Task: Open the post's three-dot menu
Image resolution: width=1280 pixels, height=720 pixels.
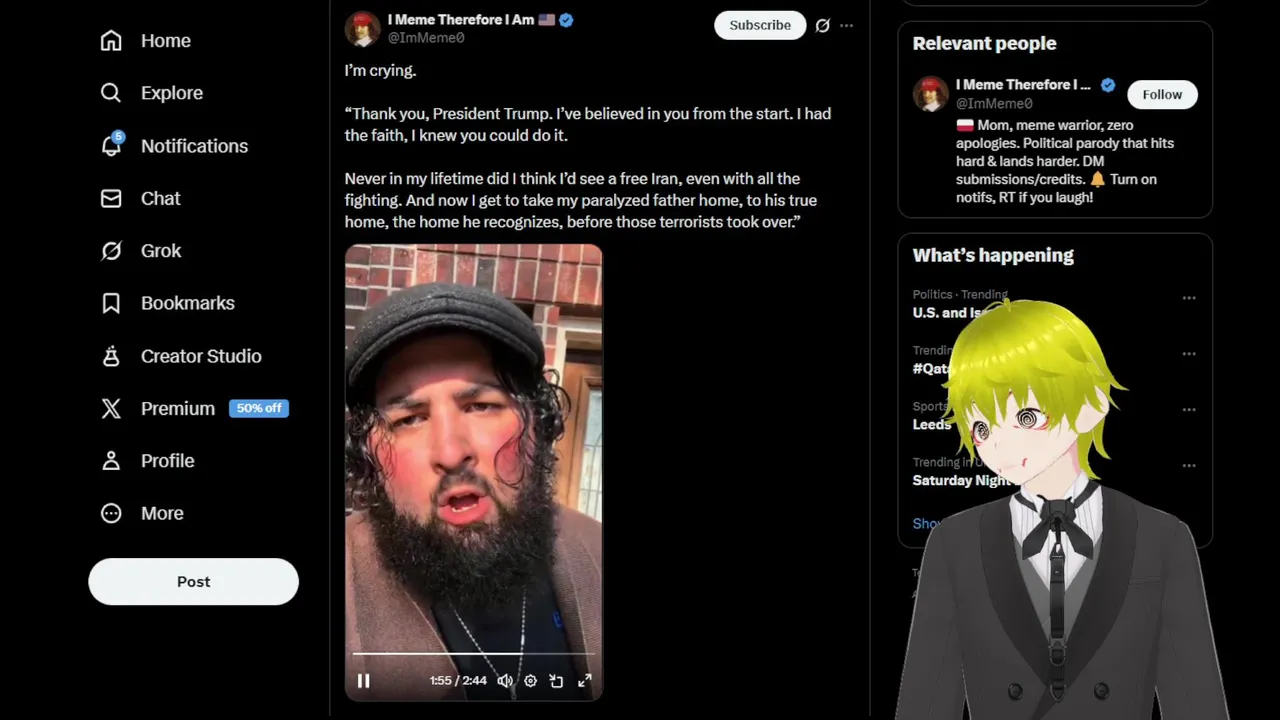Action: pyautogui.click(x=847, y=26)
